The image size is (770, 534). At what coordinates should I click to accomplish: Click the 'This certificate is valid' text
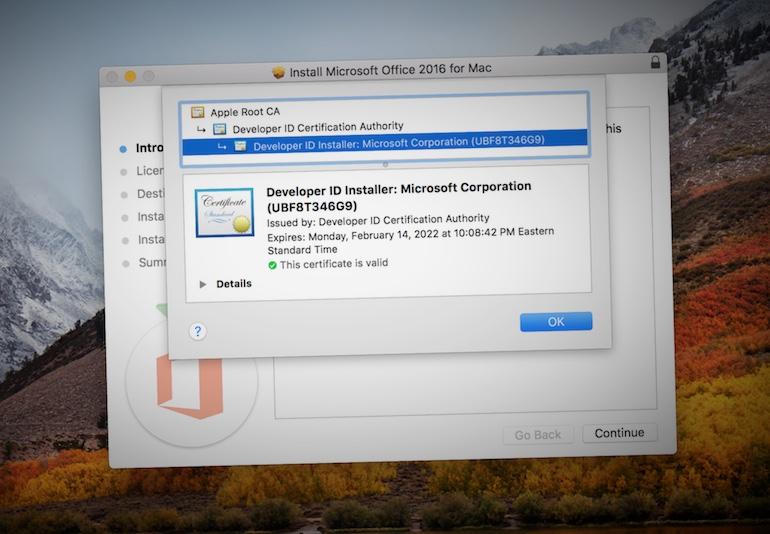pyautogui.click(x=334, y=264)
